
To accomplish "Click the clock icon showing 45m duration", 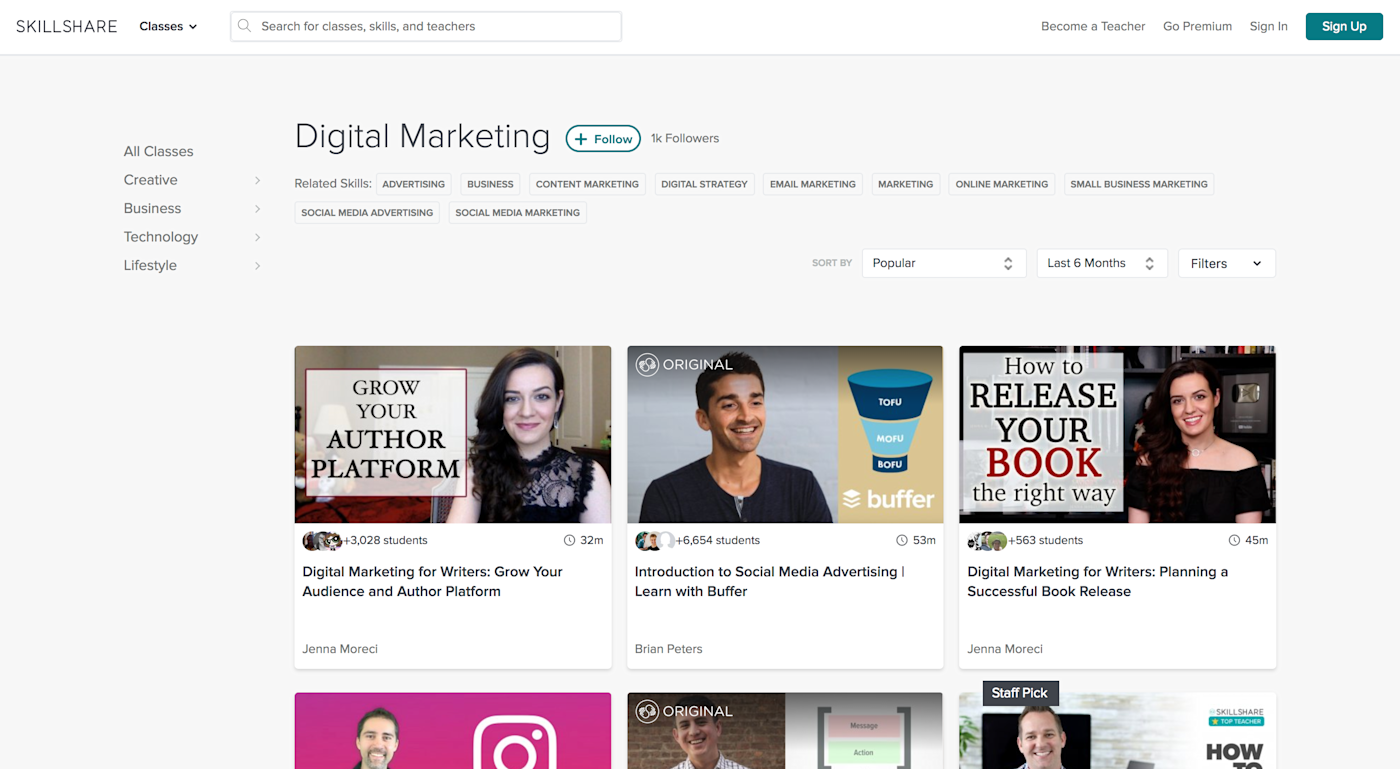I will click(1234, 540).
